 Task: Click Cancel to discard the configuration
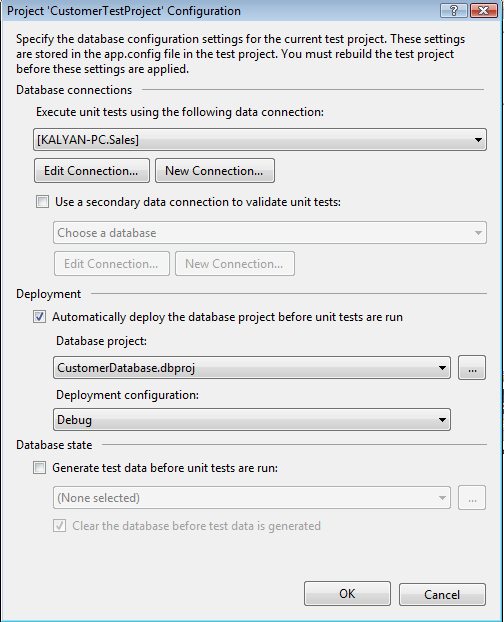pos(442,594)
